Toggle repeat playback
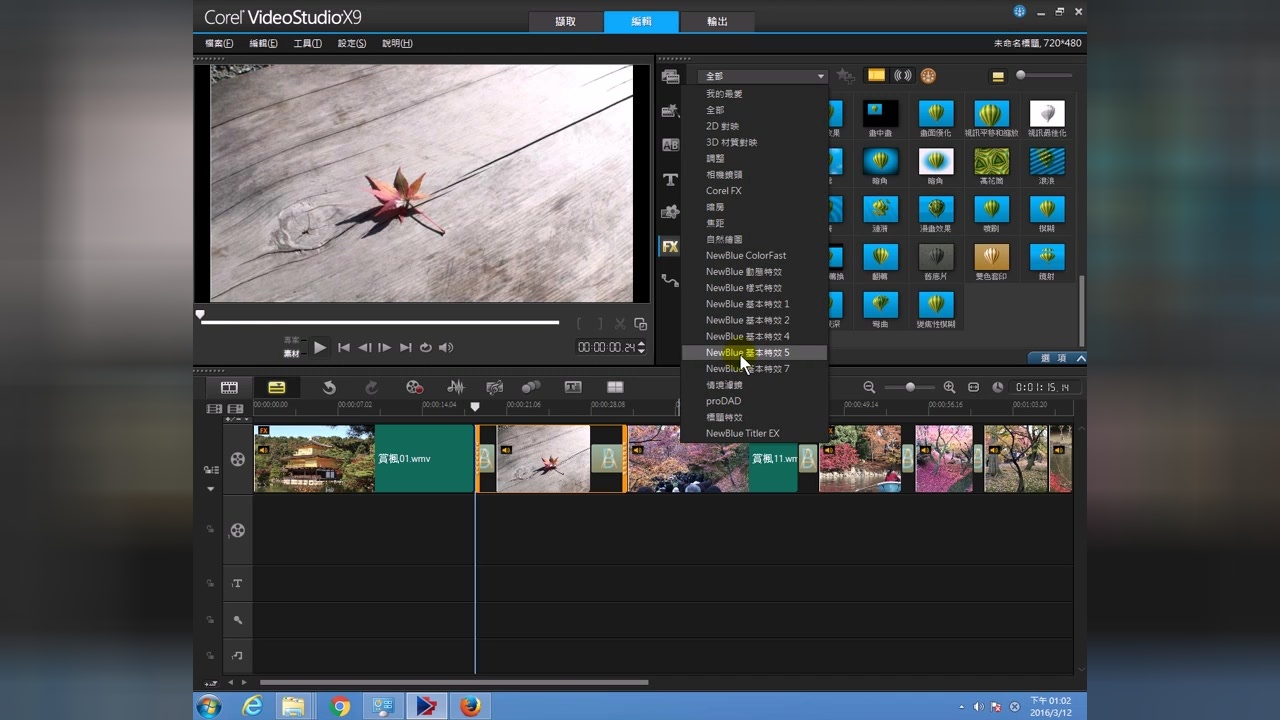 point(425,347)
